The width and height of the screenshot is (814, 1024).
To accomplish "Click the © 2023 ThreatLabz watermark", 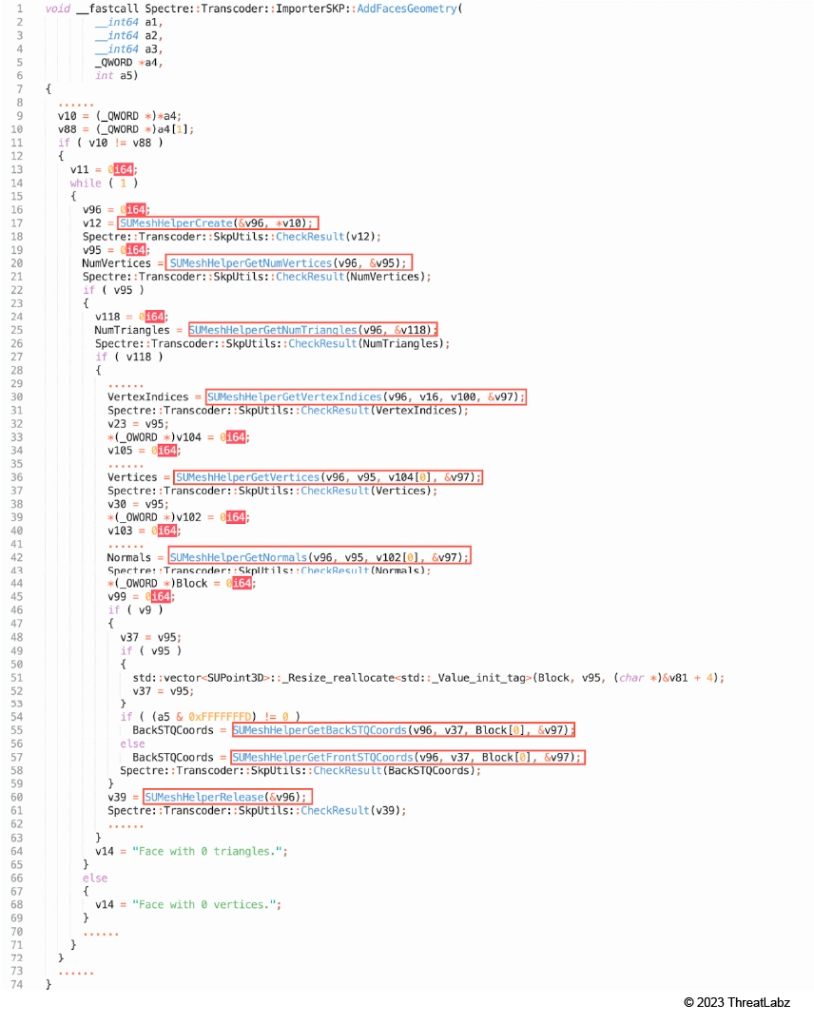I will (736, 1002).
